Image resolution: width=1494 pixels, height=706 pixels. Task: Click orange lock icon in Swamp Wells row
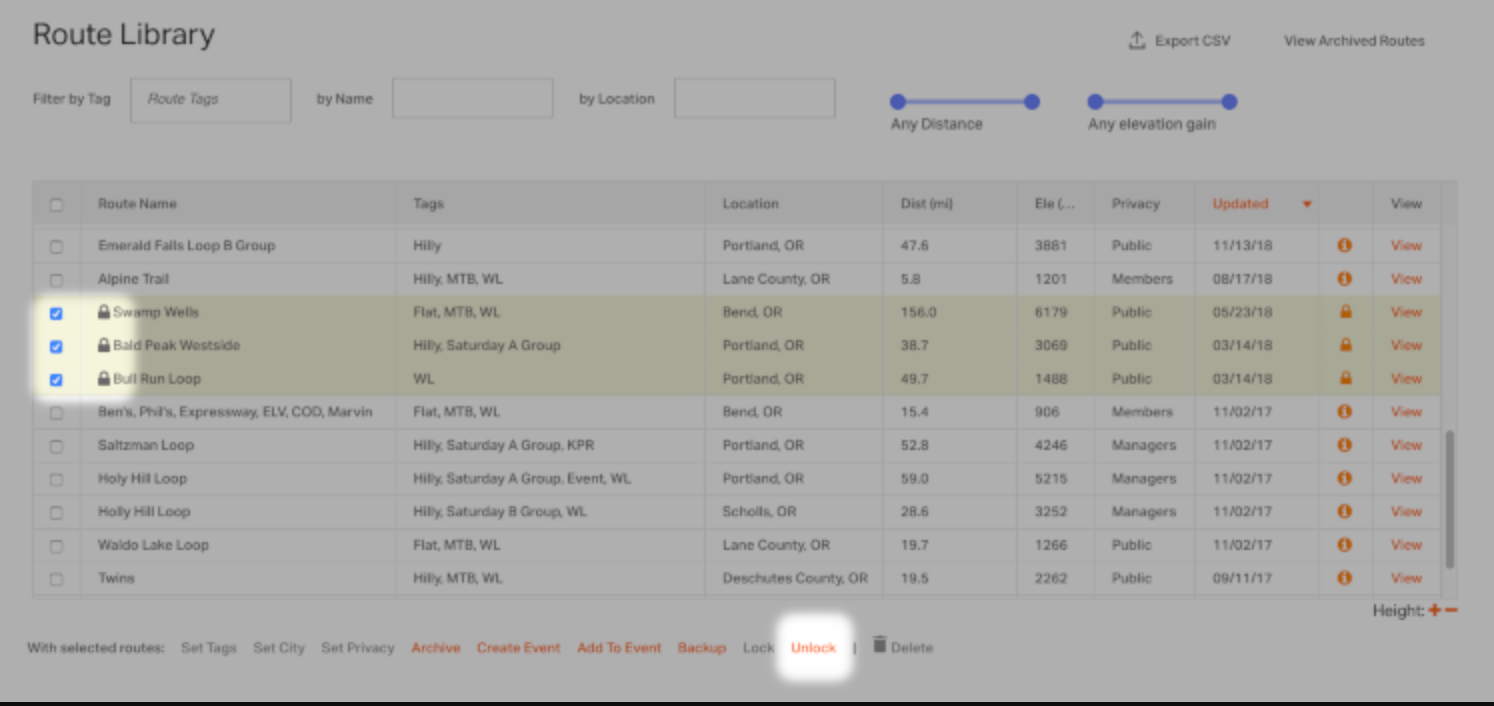1345,312
